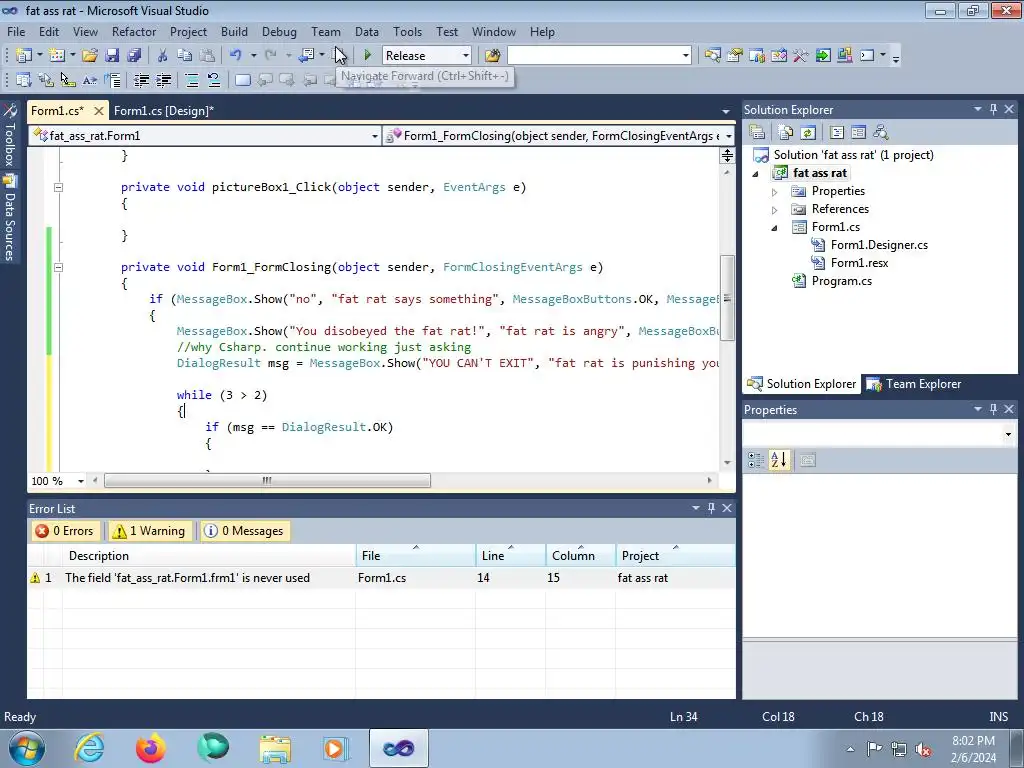
Task: Comment out the selected lines icon
Action: point(192,80)
